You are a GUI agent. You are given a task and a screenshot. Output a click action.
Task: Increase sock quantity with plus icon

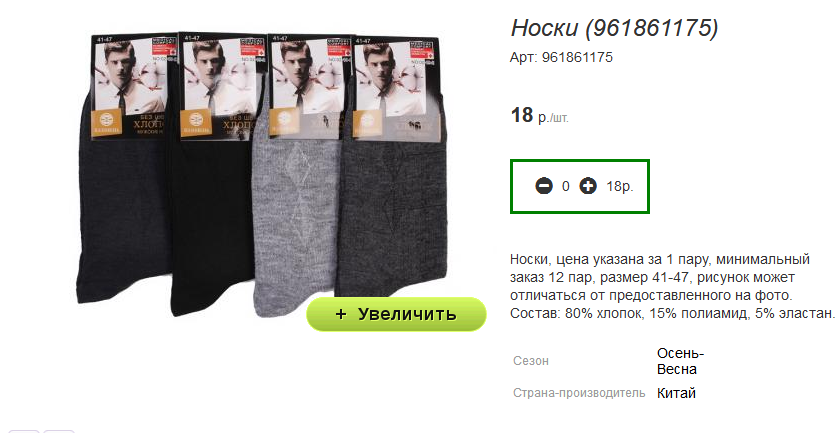coord(588,186)
